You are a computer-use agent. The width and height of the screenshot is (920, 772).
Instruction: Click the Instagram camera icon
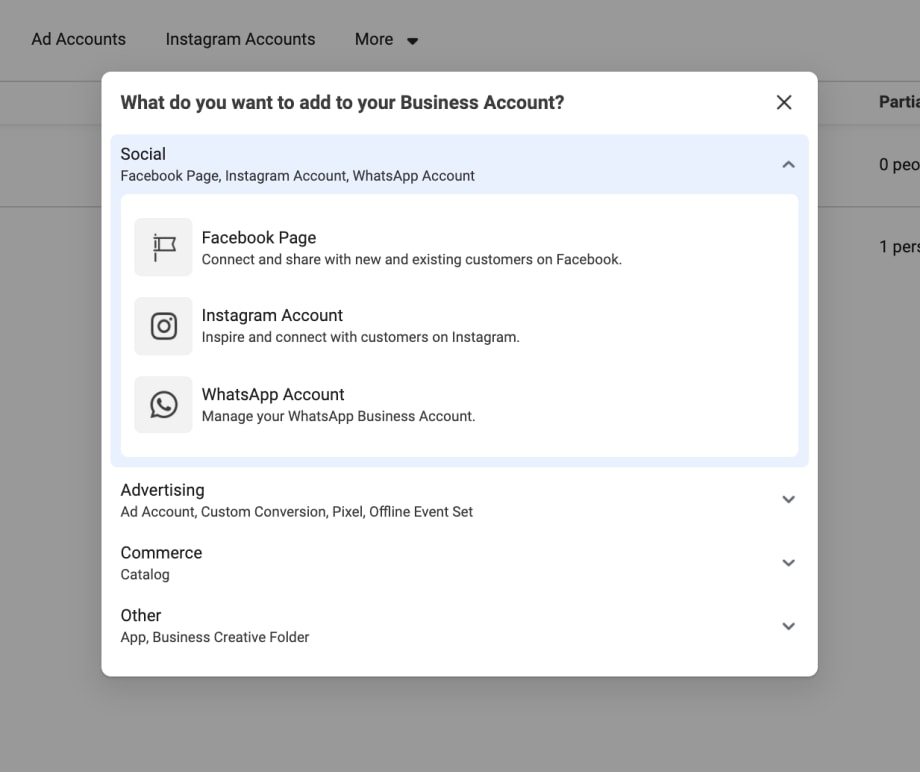(x=163, y=325)
